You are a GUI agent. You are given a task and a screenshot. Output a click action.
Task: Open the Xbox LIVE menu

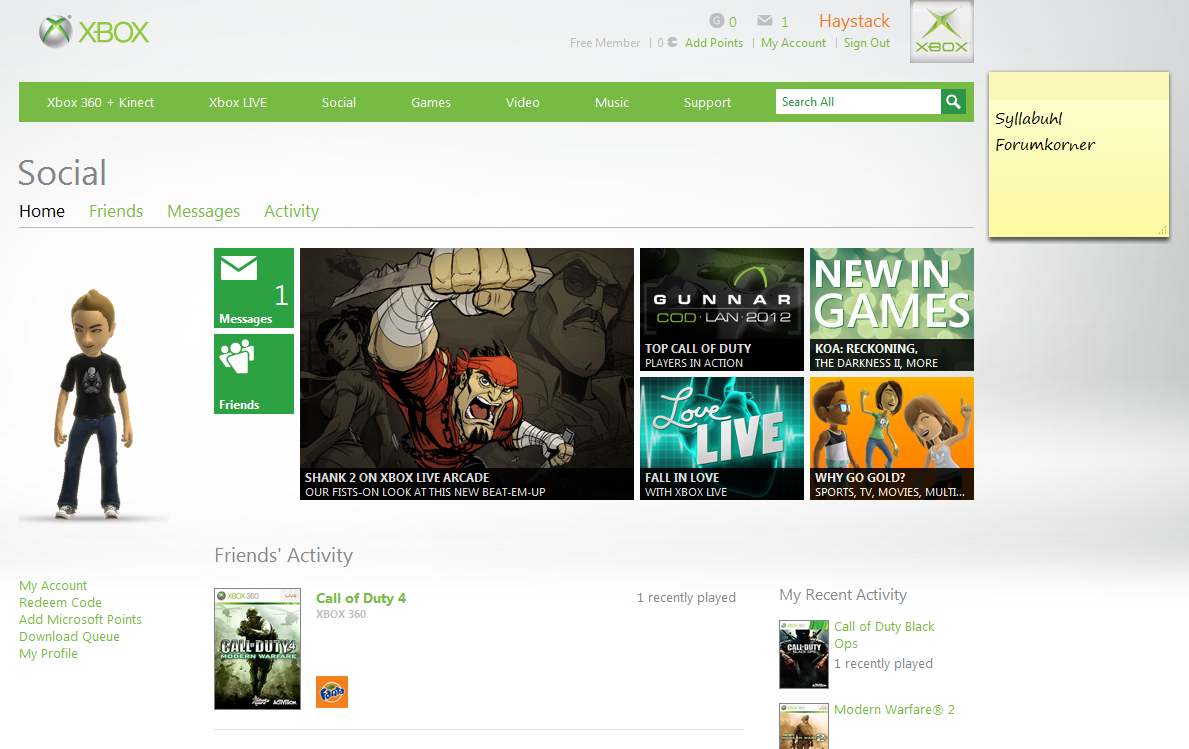pos(238,102)
